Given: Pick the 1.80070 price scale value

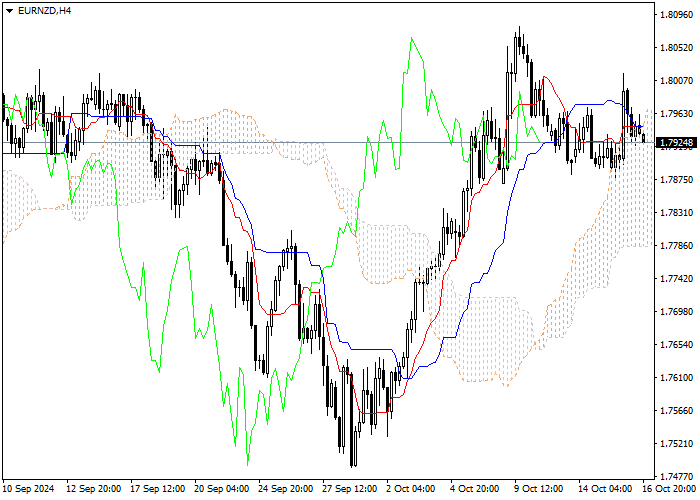Looking at the screenshot, I should 676,81.
